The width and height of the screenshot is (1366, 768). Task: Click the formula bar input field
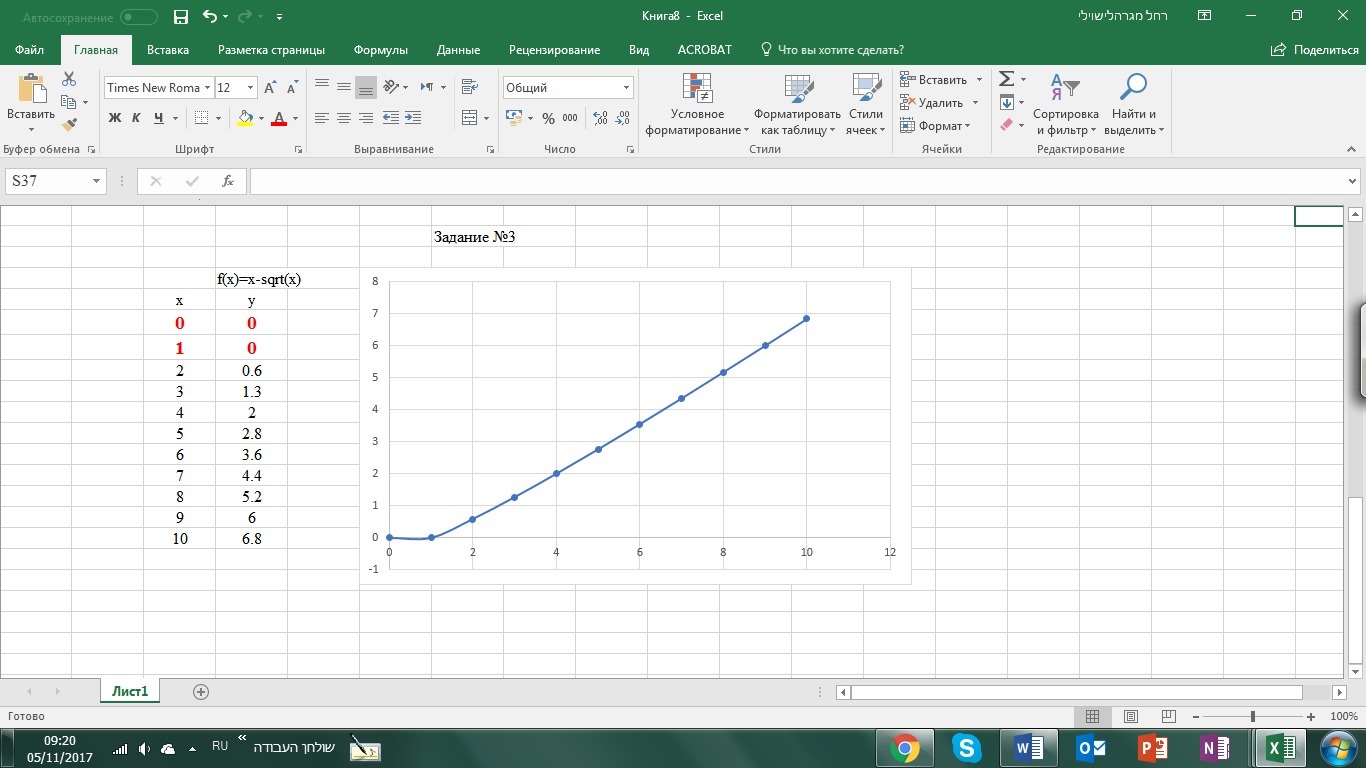pos(798,181)
